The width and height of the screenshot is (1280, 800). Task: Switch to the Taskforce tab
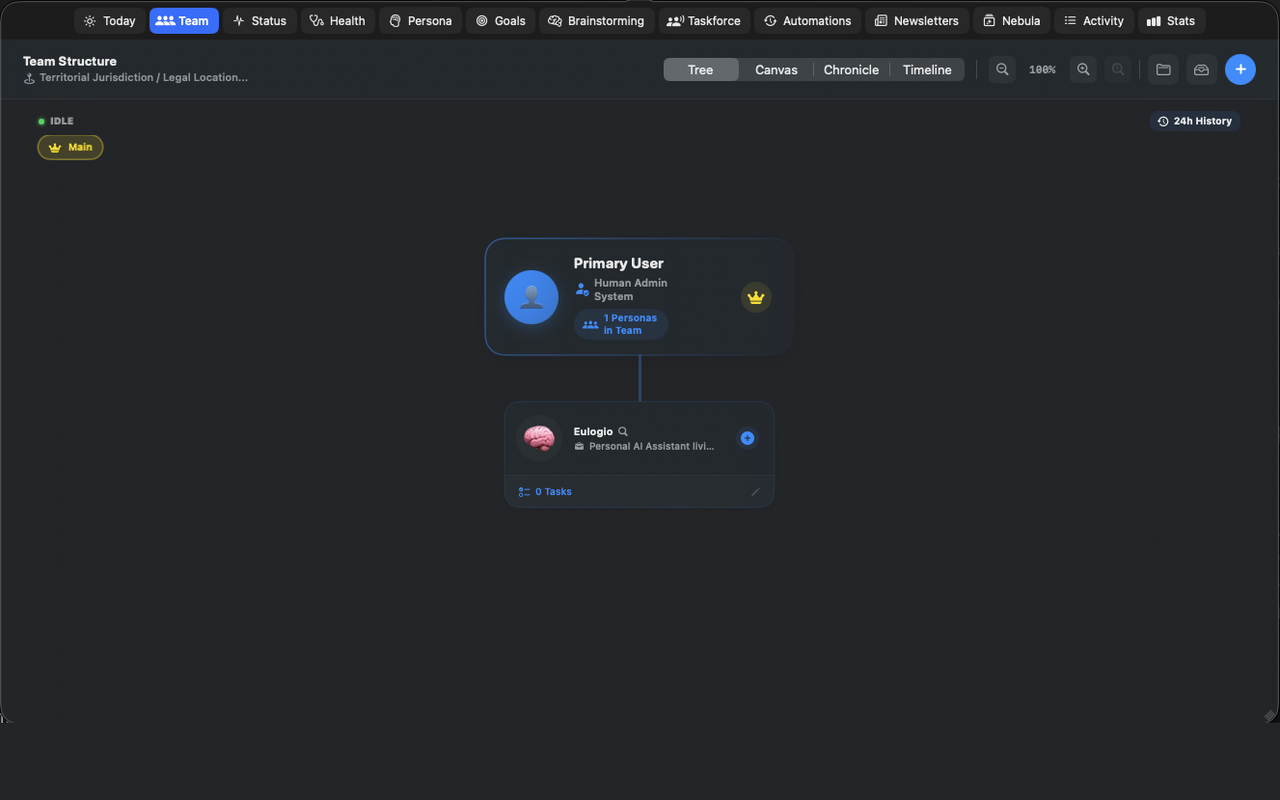point(704,21)
